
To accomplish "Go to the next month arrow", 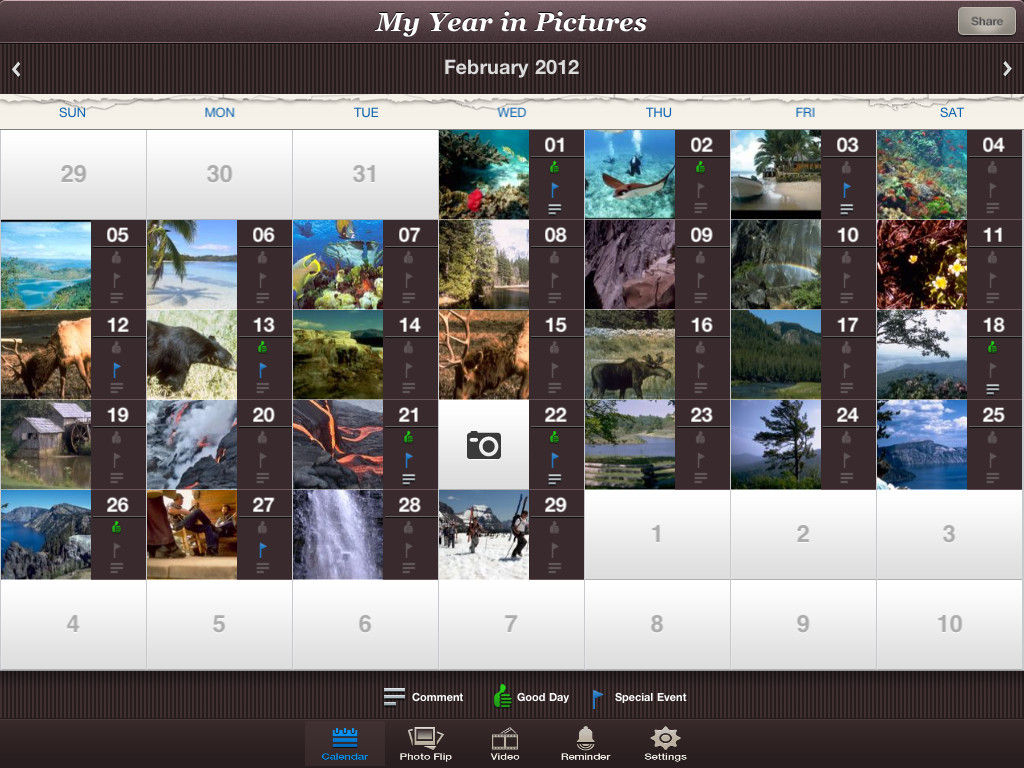I will [x=1007, y=69].
